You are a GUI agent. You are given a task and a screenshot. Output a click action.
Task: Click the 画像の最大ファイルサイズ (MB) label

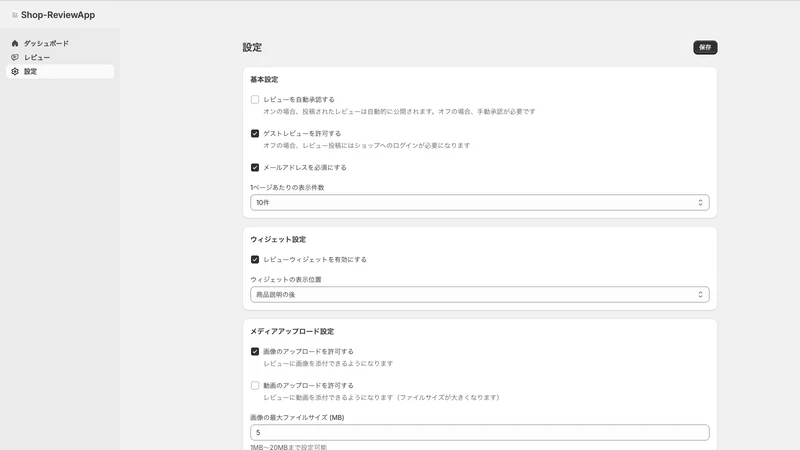(297, 417)
